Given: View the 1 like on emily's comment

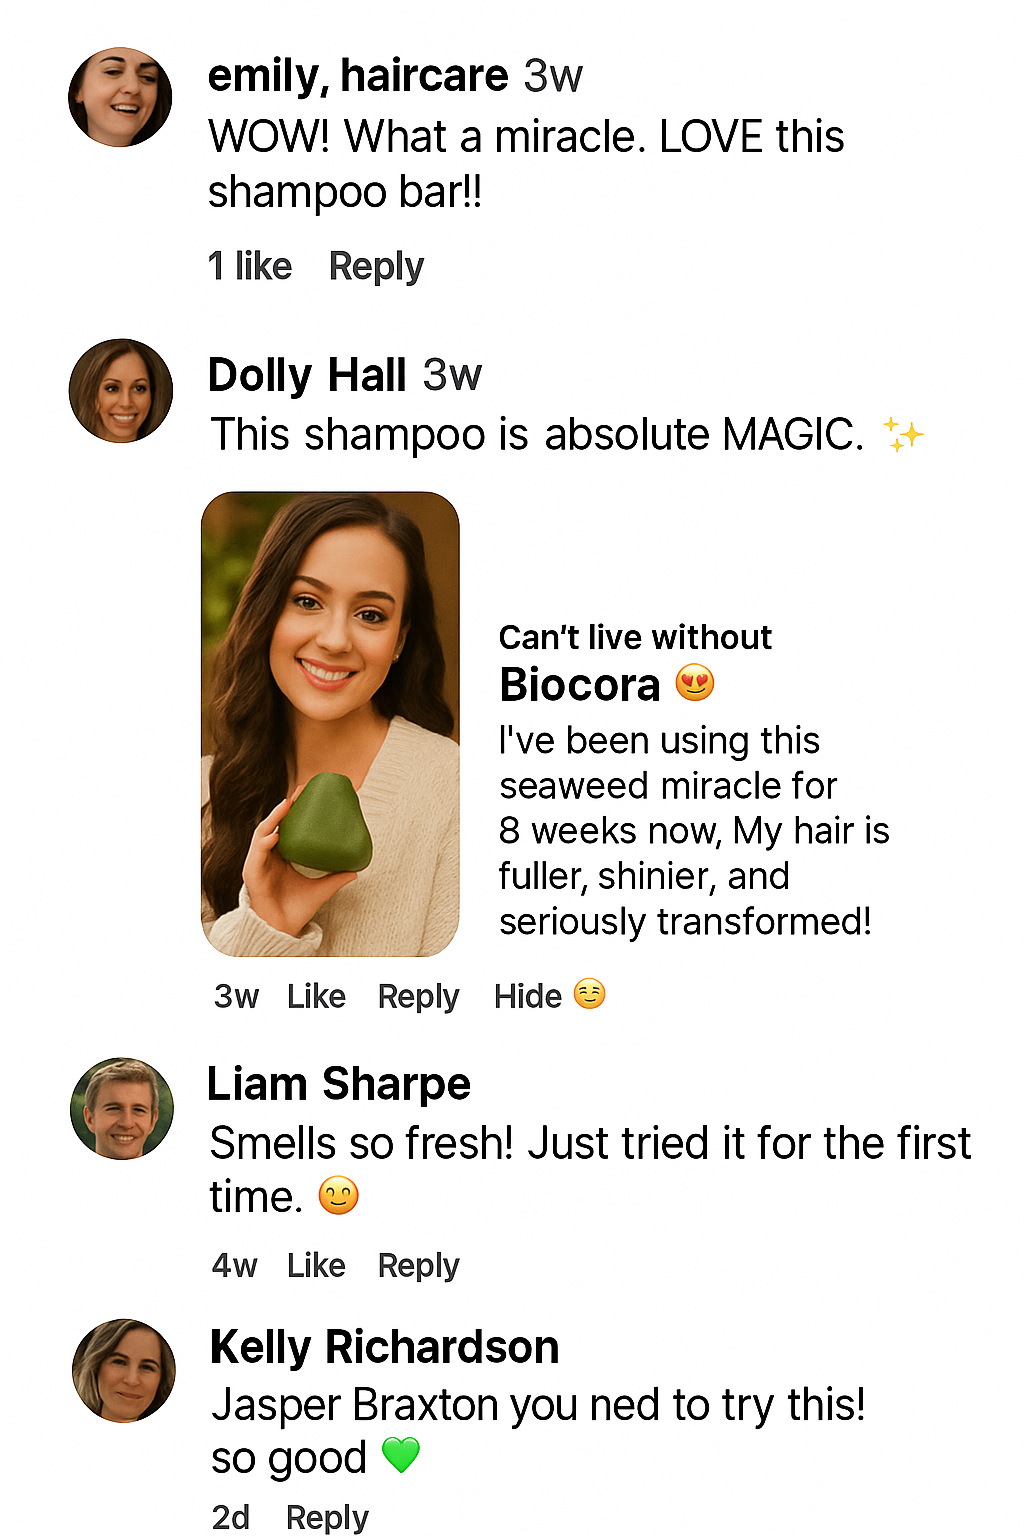Looking at the screenshot, I should pos(250,267).
